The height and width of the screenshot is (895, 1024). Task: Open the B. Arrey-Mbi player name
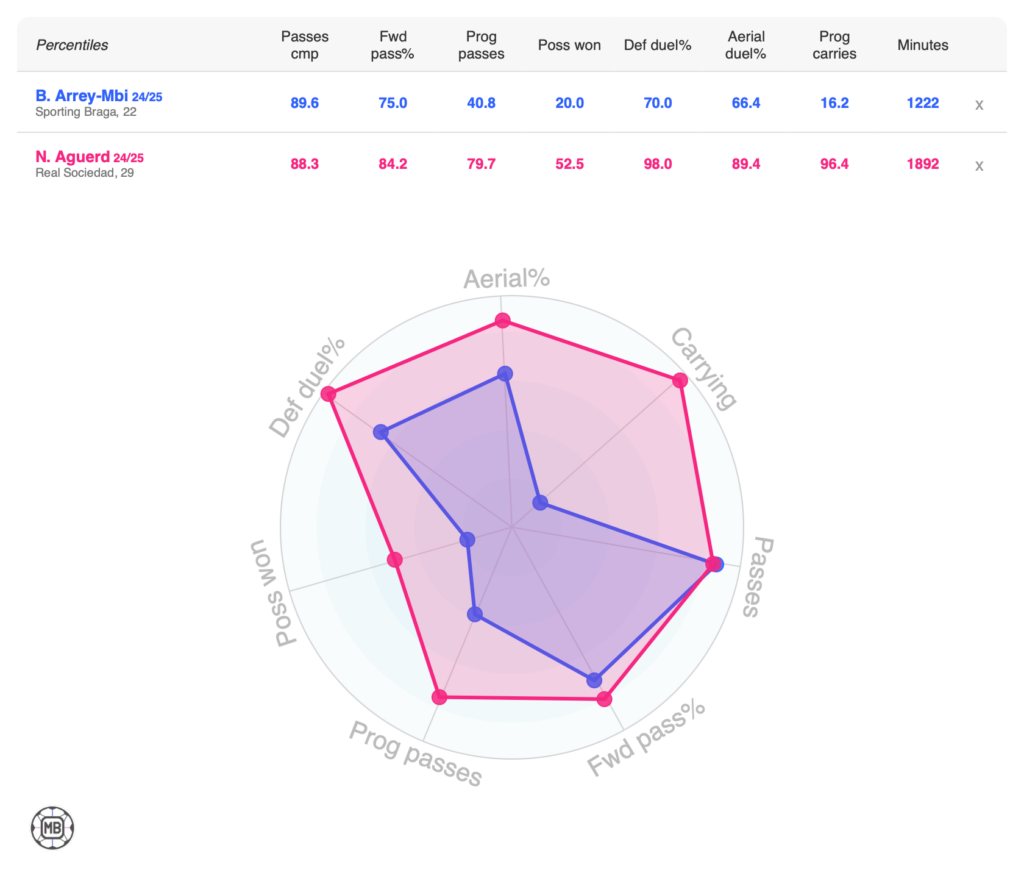(x=82, y=97)
